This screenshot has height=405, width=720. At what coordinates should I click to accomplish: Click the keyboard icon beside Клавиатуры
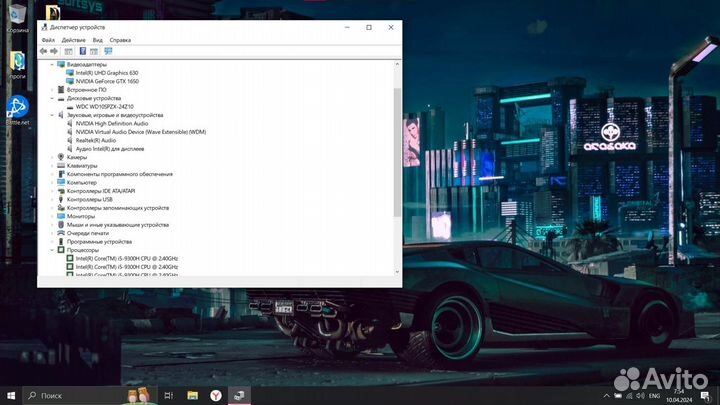tap(61, 166)
